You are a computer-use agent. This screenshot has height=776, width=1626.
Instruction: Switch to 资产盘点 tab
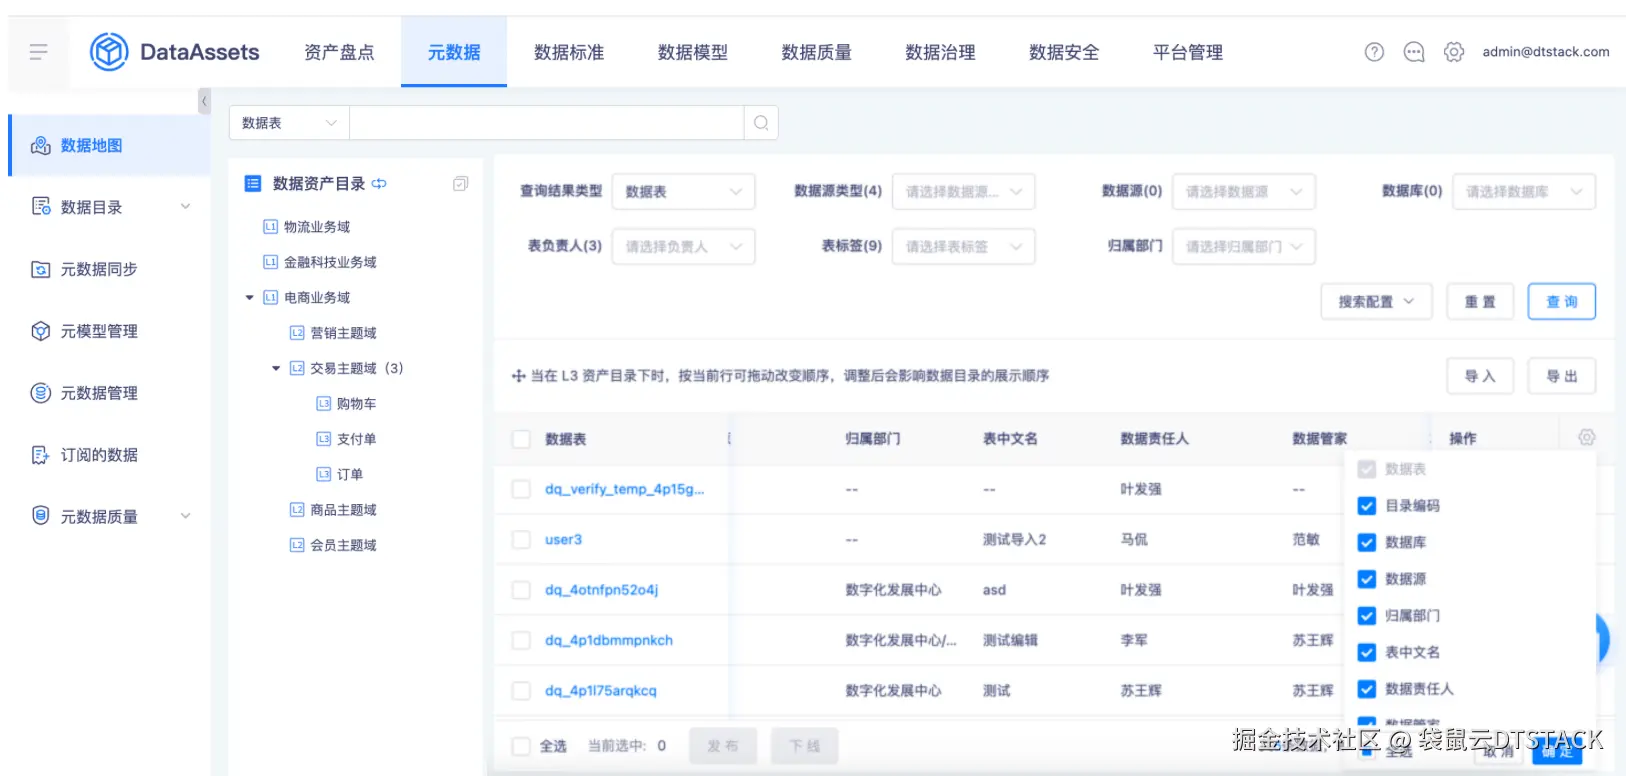[x=339, y=52]
